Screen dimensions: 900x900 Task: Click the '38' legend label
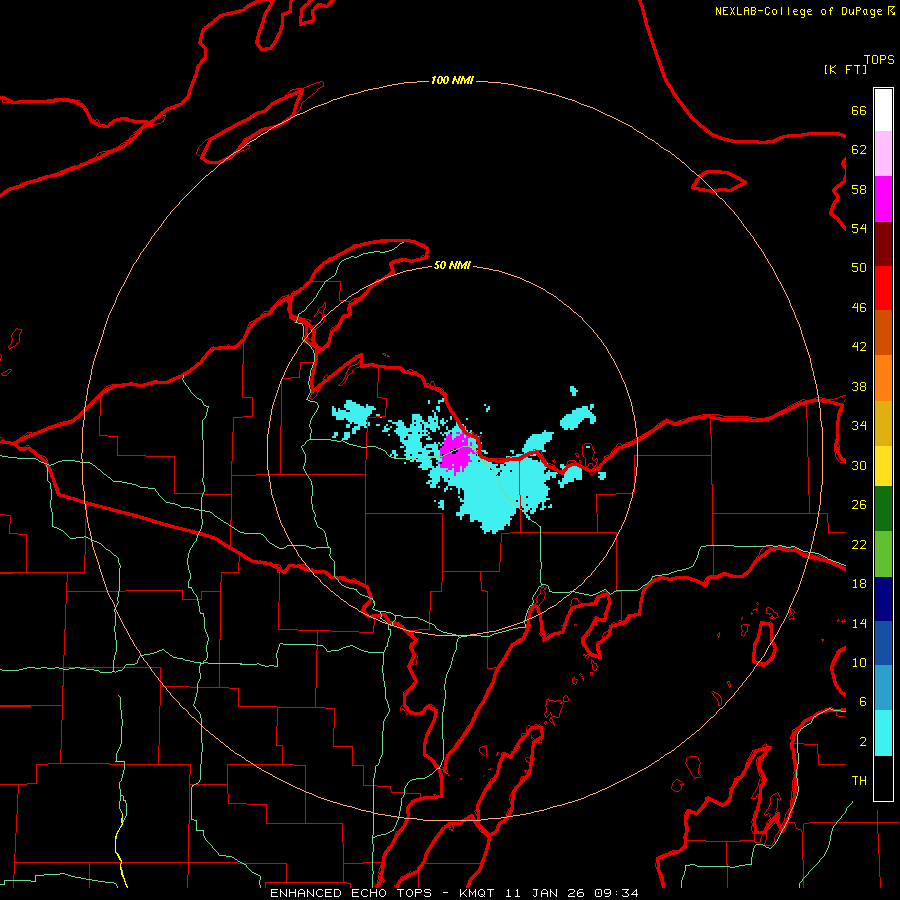click(859, 386)
